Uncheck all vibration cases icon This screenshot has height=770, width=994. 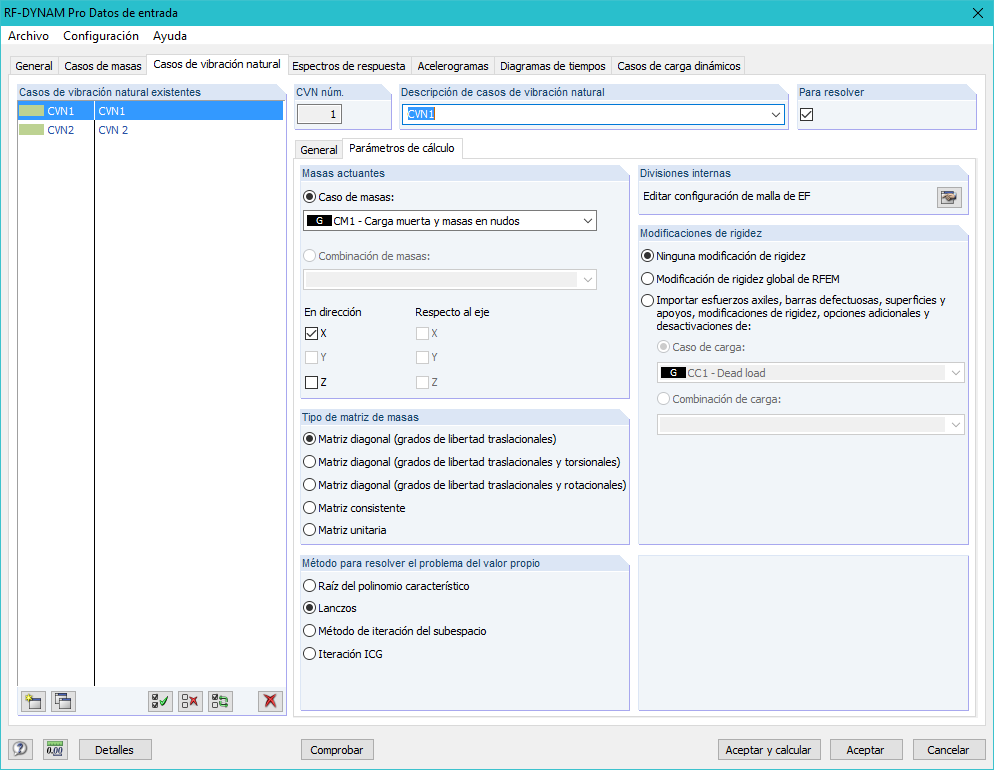(x=190, y=701)
